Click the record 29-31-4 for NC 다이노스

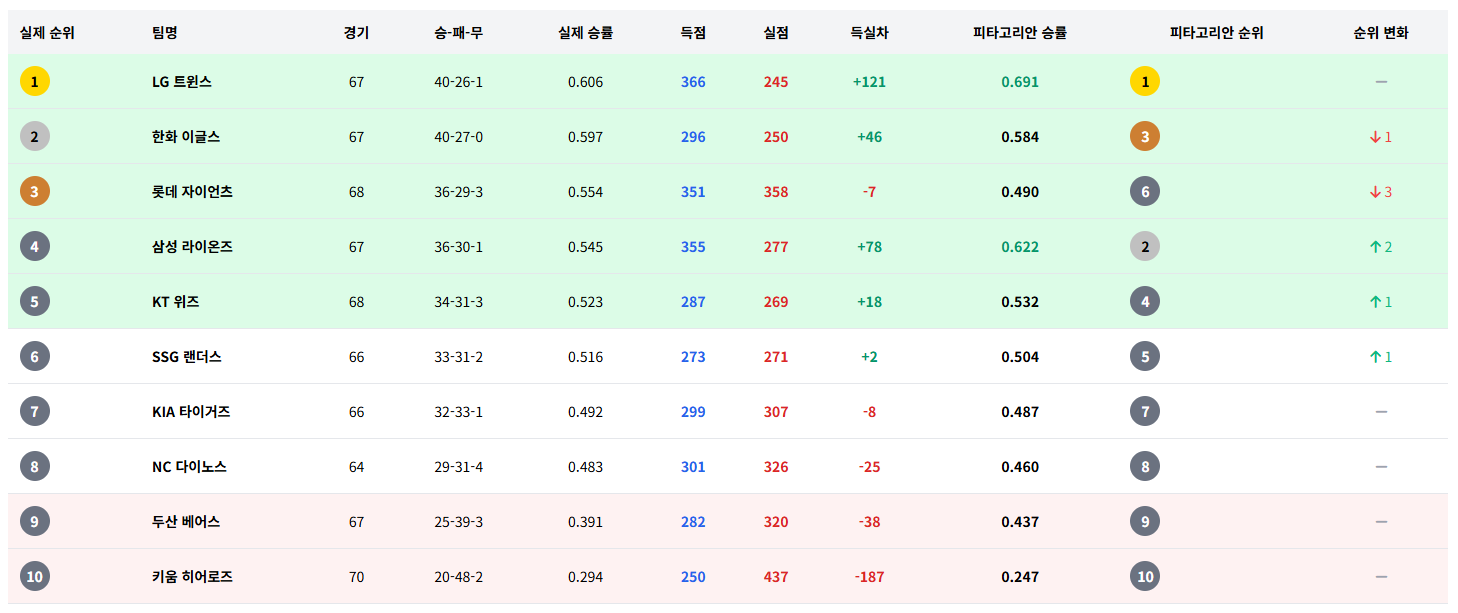459,467
